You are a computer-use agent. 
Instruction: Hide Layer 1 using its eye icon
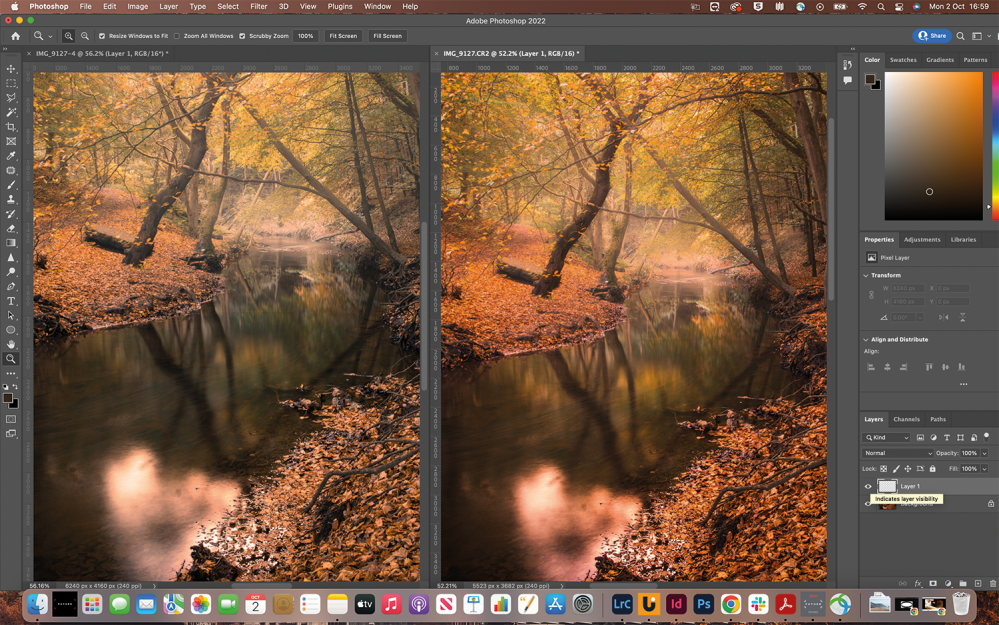pos(868,486)
